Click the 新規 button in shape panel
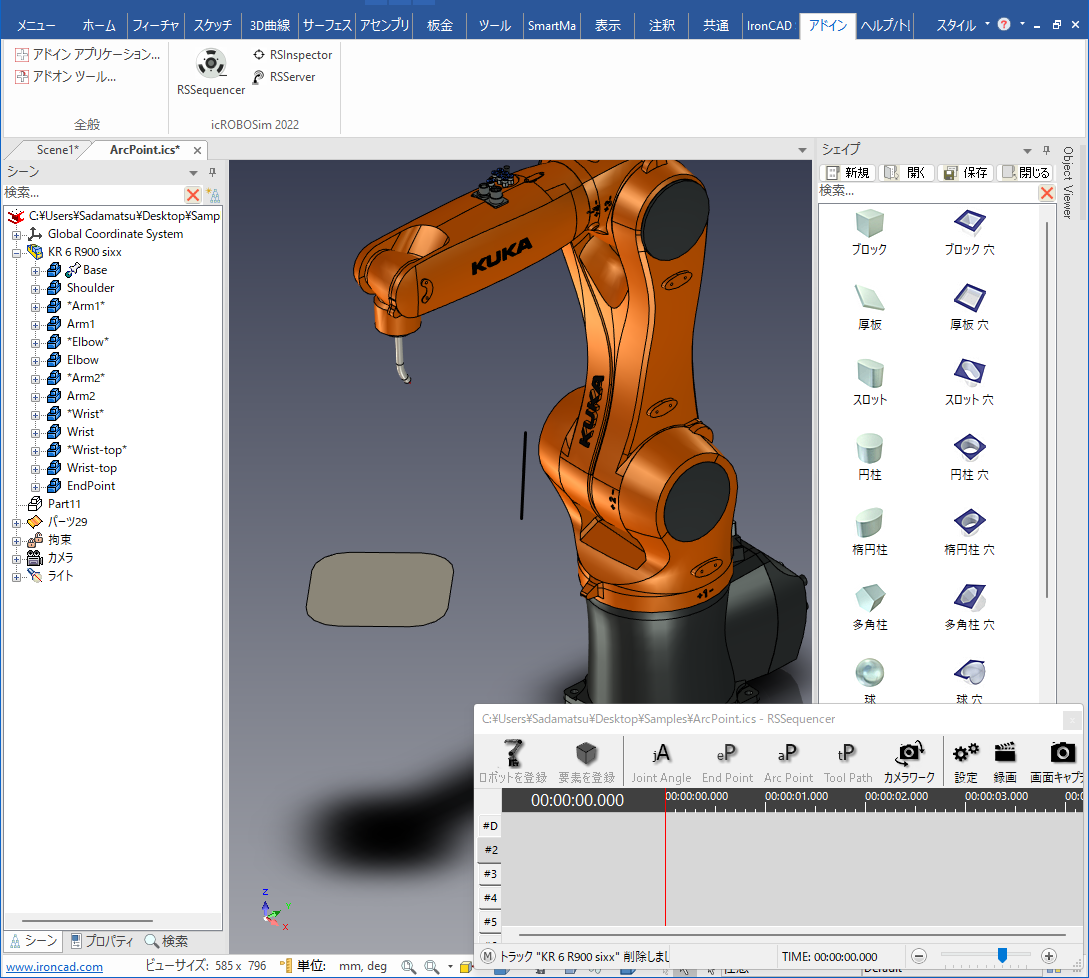This screenshot has width=1089, height=978. 848,172
